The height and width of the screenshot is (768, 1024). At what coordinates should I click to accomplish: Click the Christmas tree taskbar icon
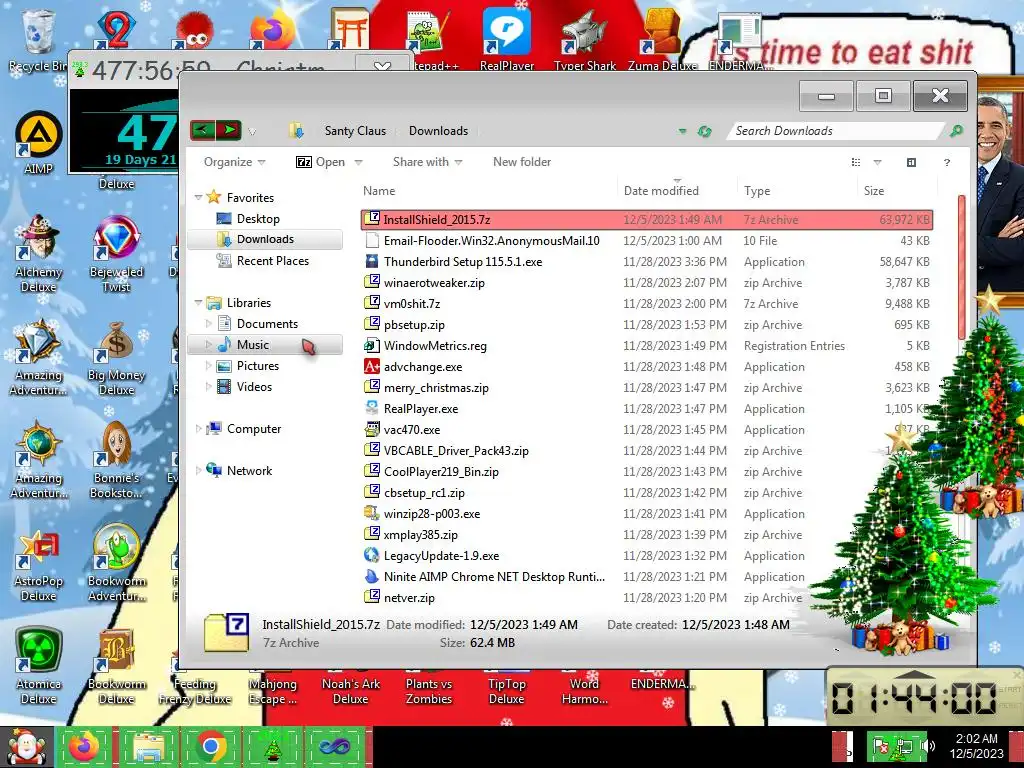[272, 747]
